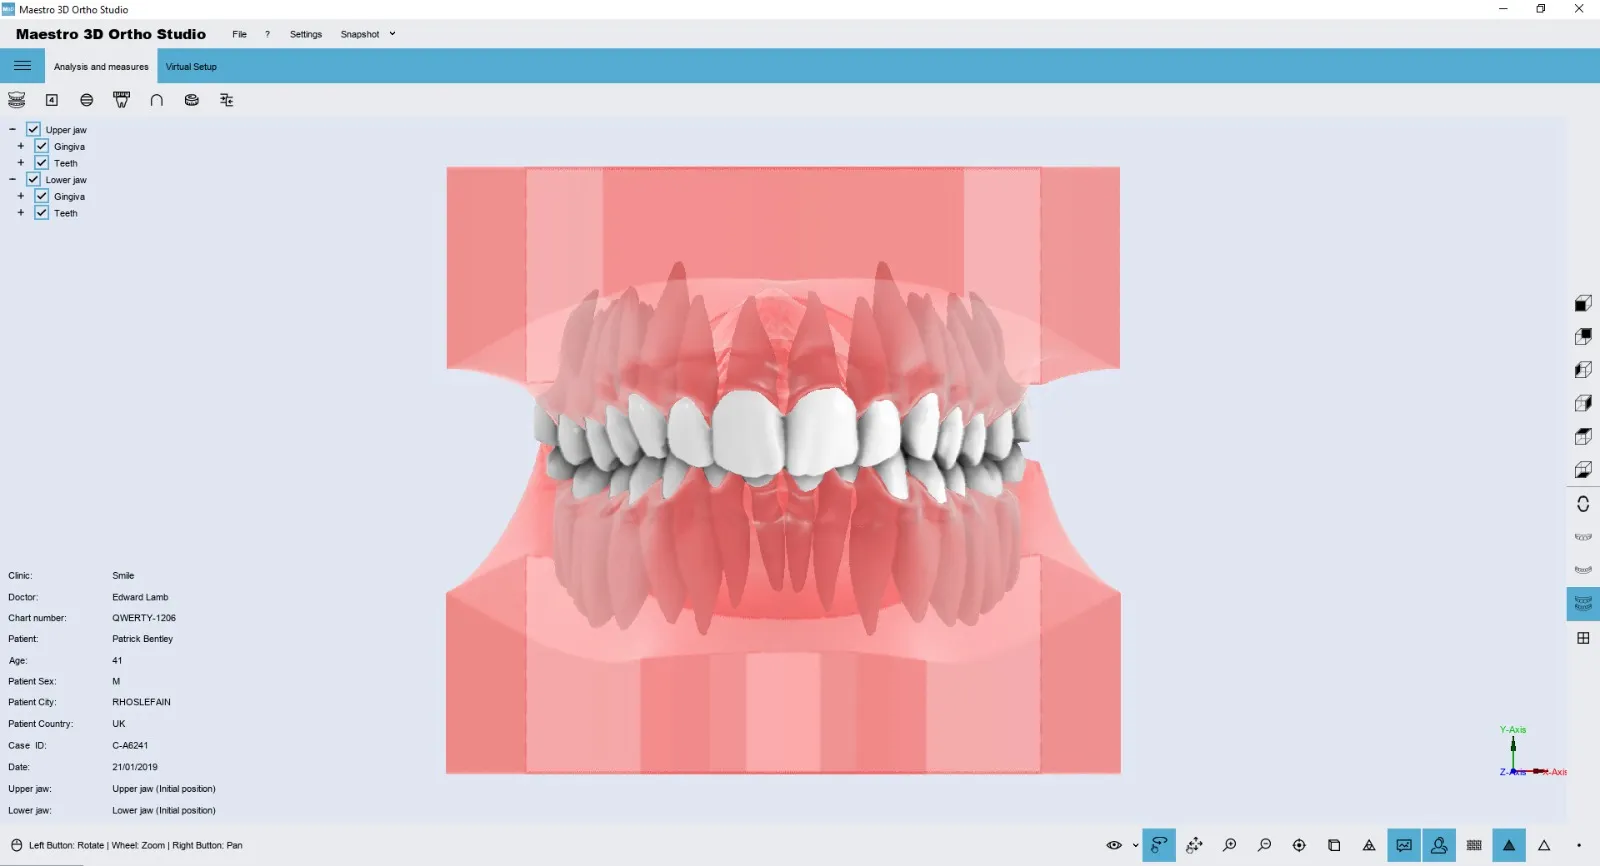Show upper jaw only view icon
The height and width of the screenshot is (866, 1600).
pyautogui.click(x=1583, y=537)
